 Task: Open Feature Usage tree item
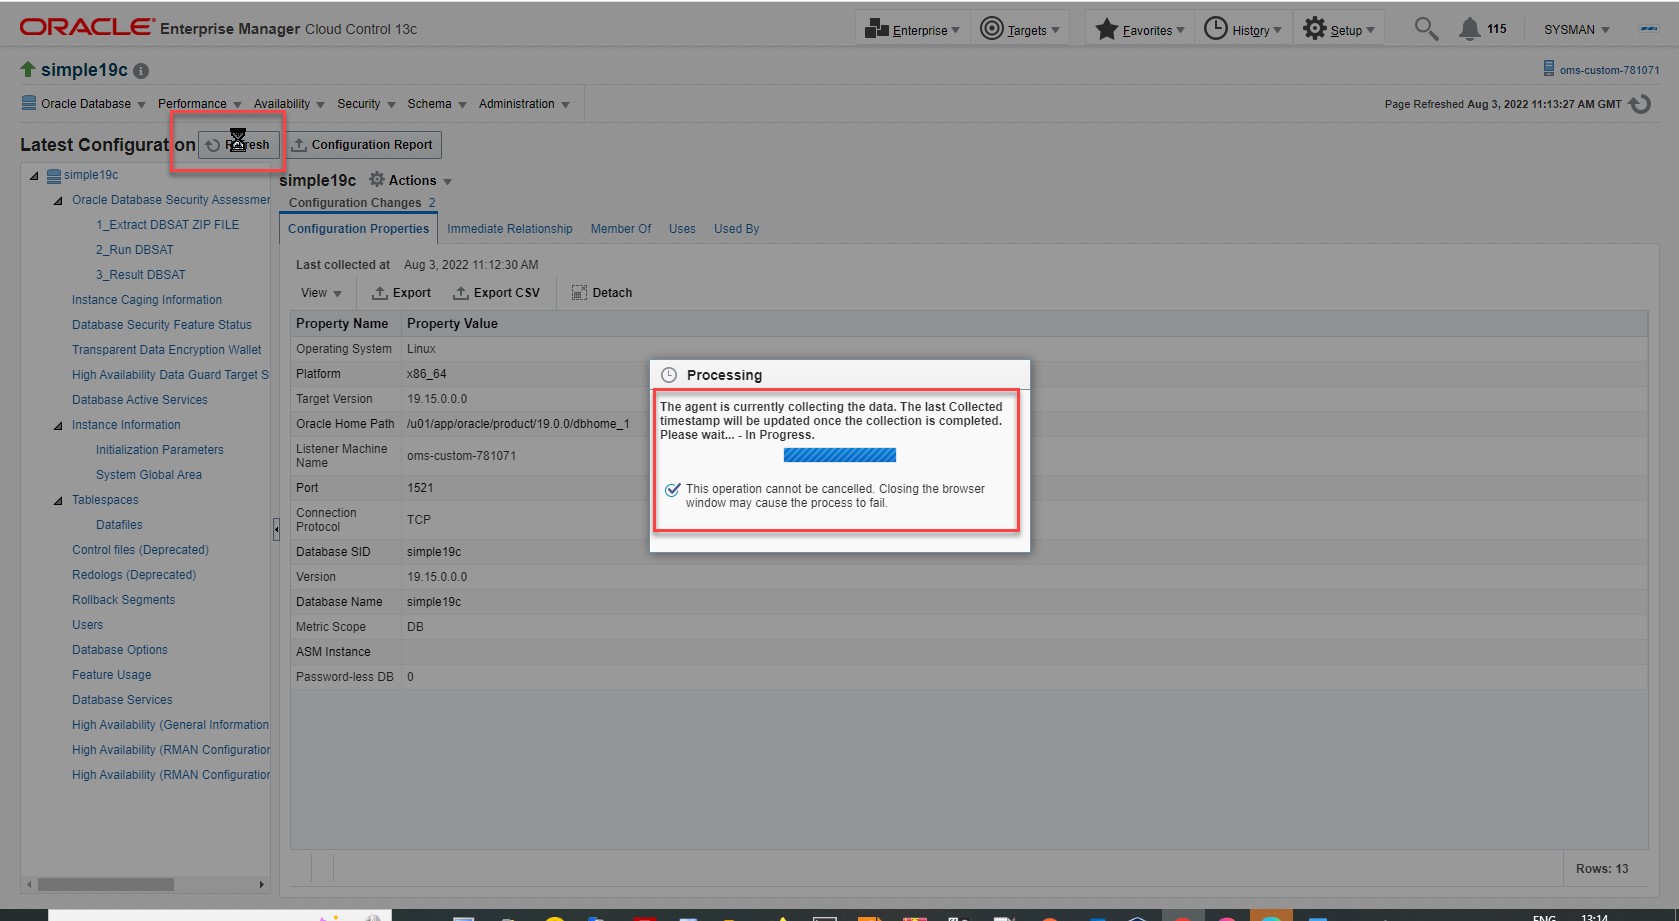click(111, 675)
